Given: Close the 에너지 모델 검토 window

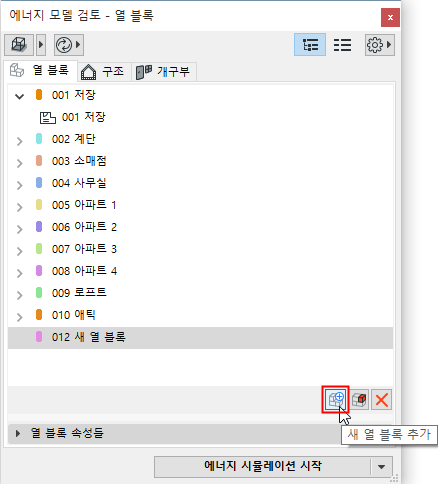Looking at the screenshot, I should point(390,17).
